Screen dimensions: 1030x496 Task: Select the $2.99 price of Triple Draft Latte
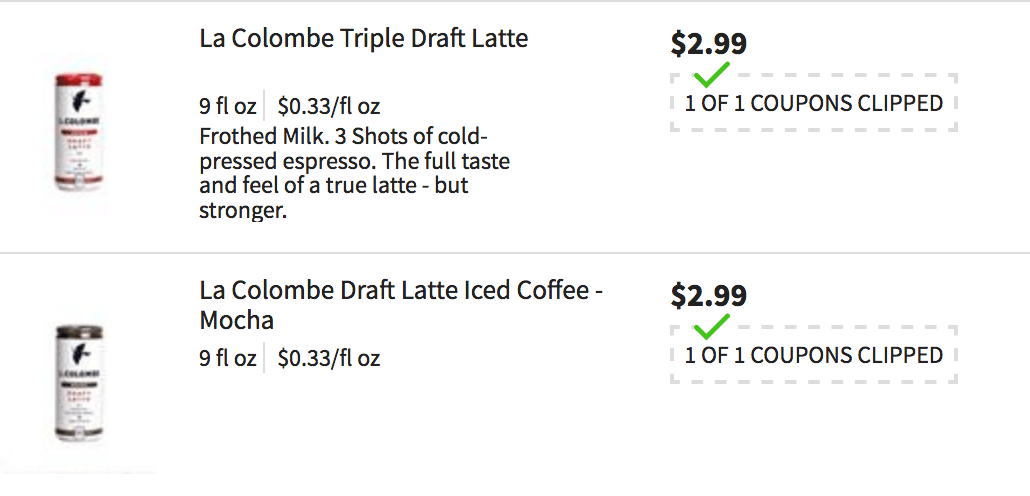click(x=708, y=43)
